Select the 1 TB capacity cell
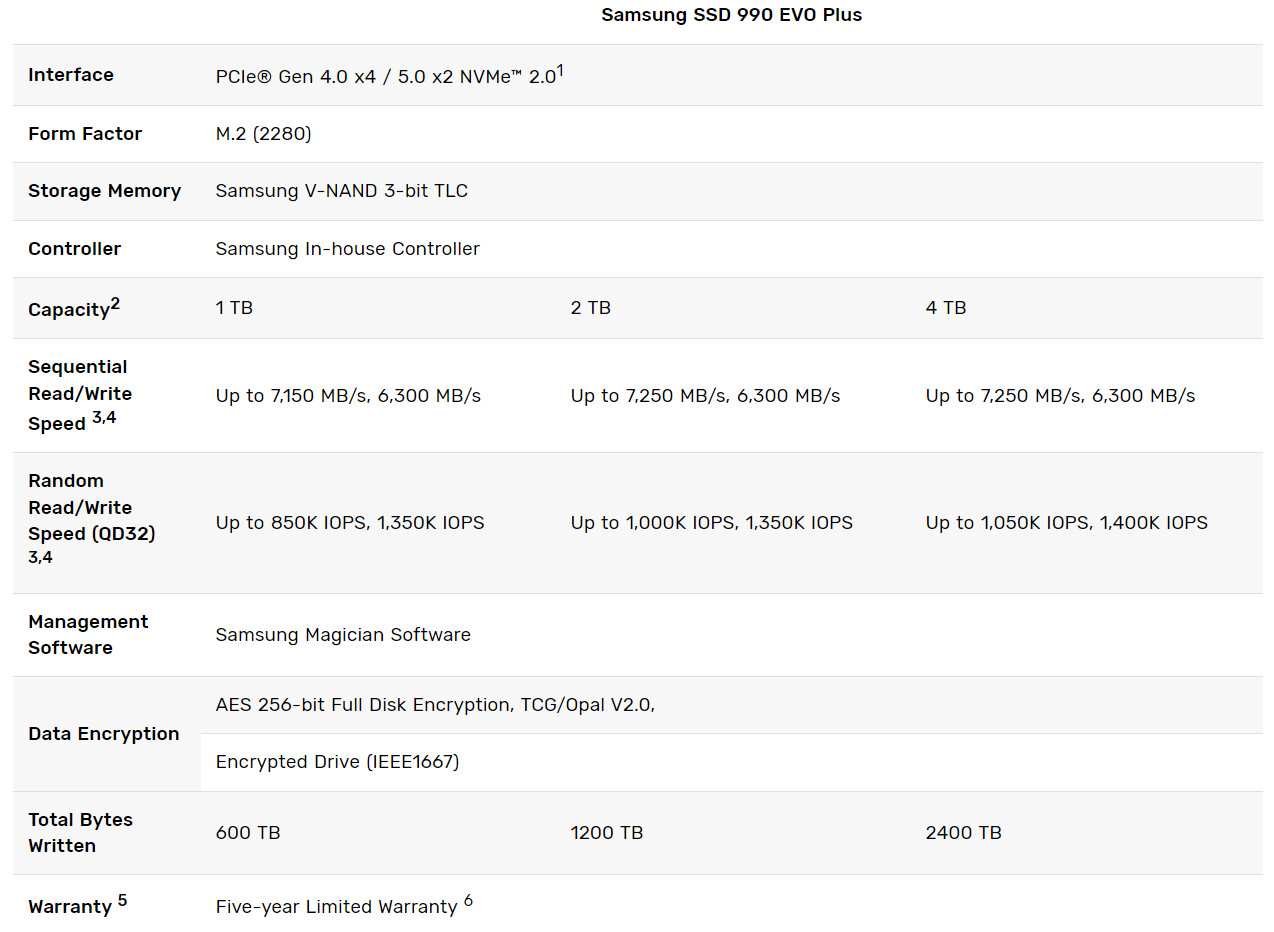The image size is (1274, 932). tap(234, 308)
